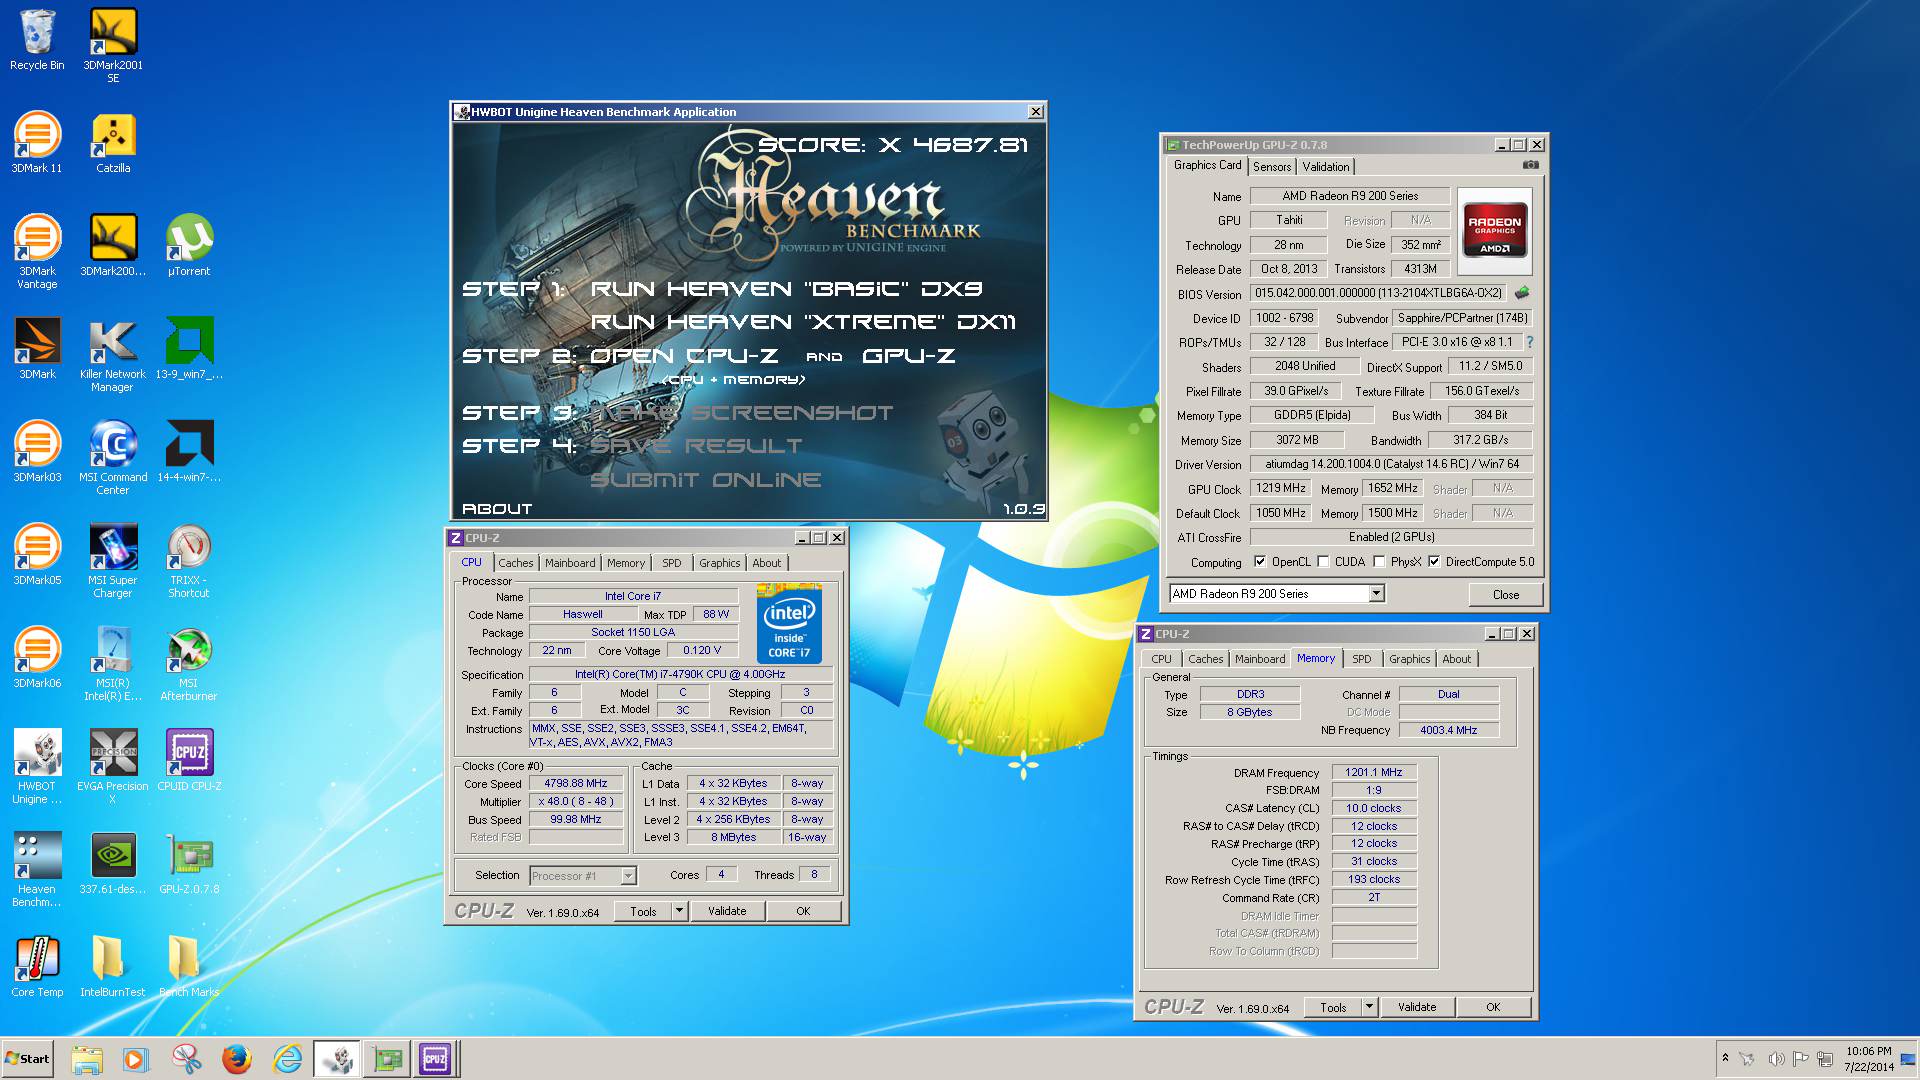Screen dimensions: 1920x1080
Task: Open TRIXX shortcut on desktop
Action: pos(189,561)
